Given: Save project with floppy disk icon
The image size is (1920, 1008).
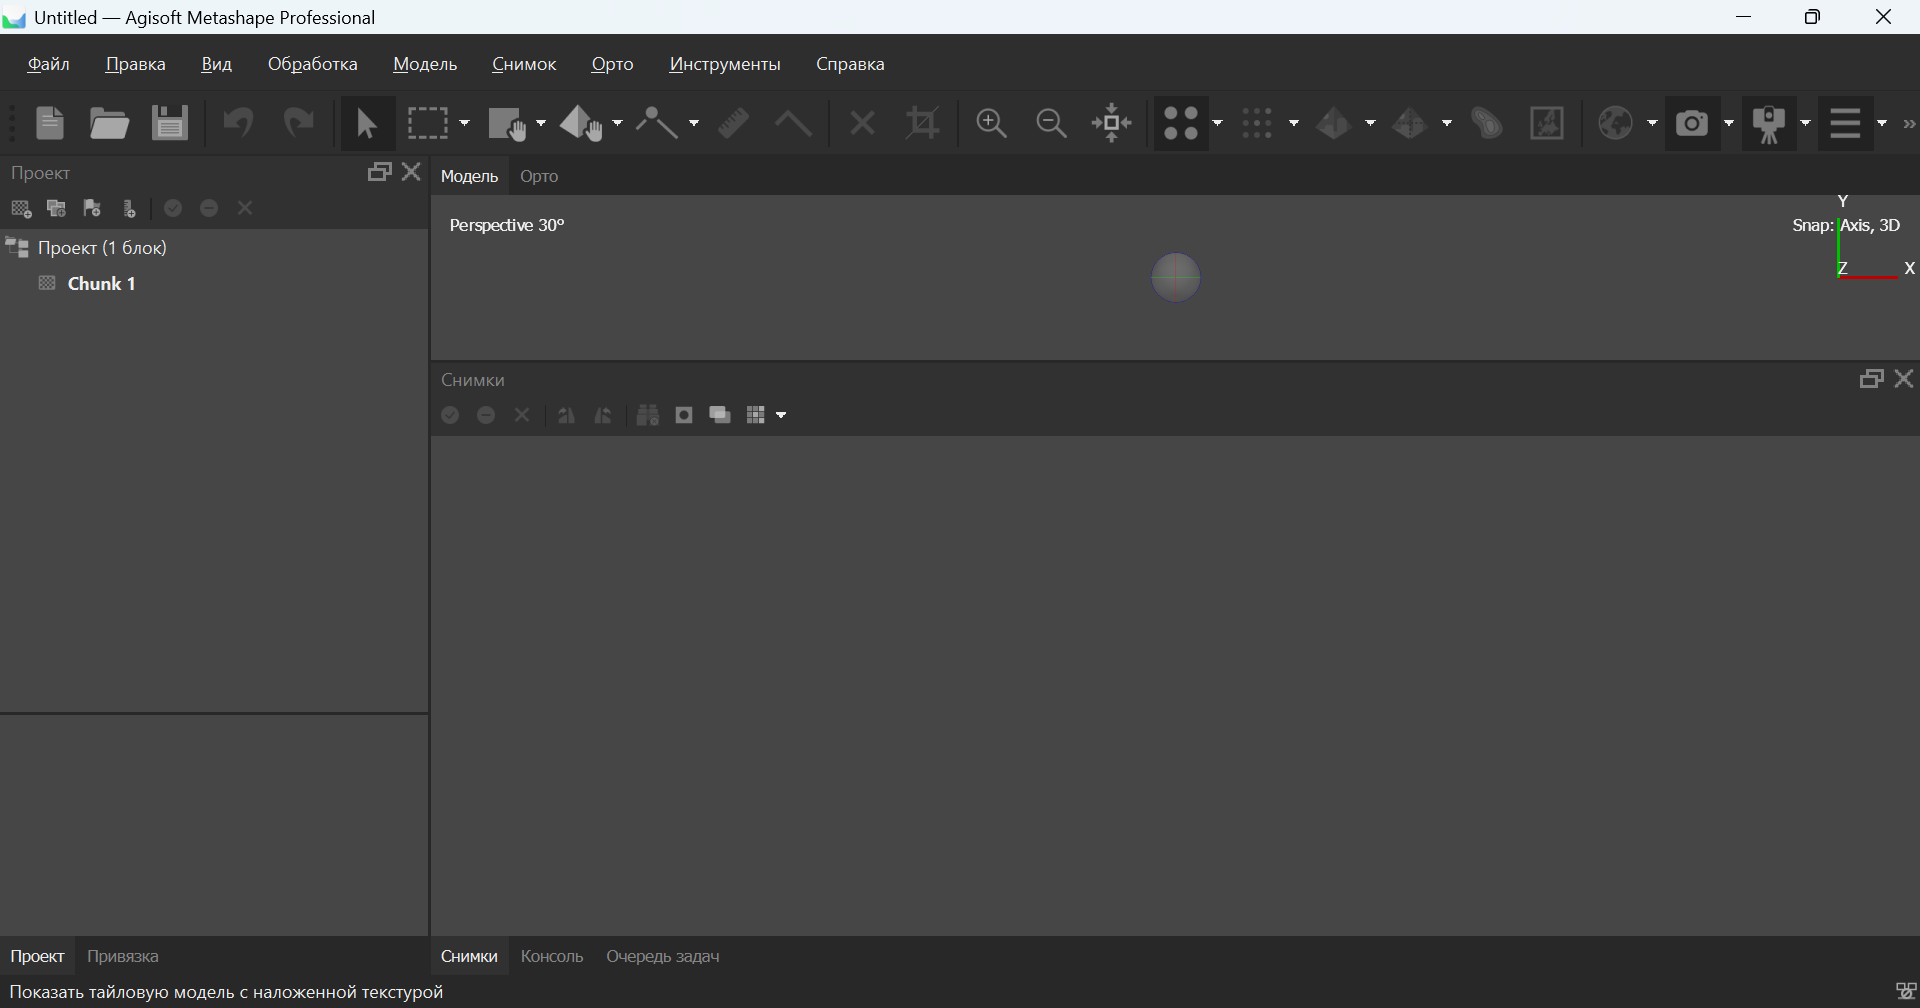Looking at the screenshot, I should coord(170,124).
